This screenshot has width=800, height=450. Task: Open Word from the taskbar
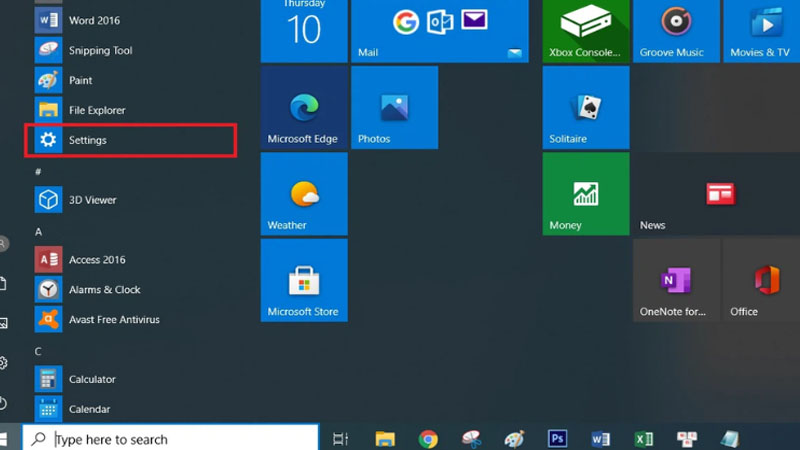pyautogui.click(x=601, y=439)
